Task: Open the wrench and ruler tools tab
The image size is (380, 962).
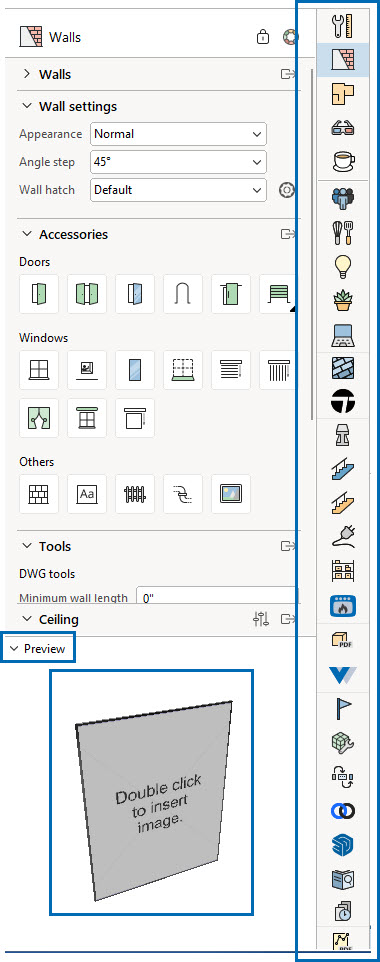Action: 343,25
